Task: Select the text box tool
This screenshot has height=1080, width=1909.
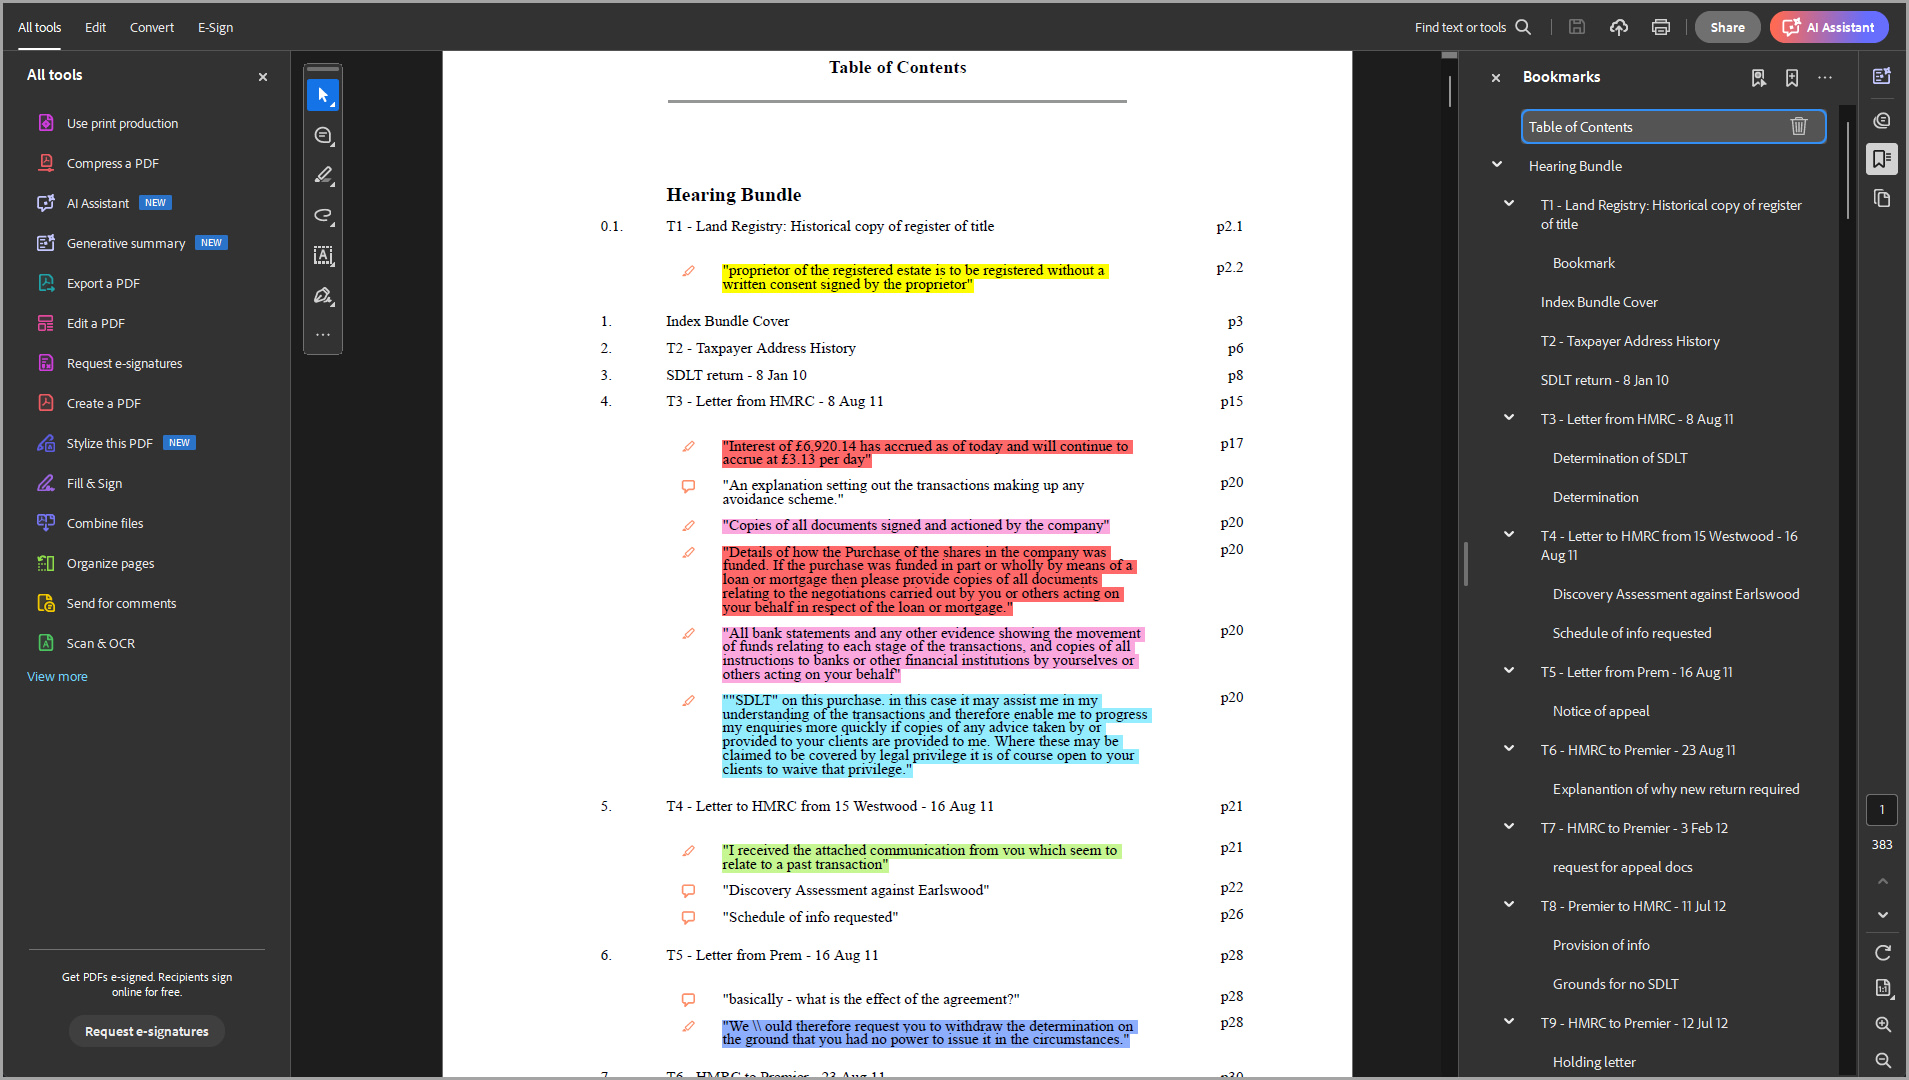Action: point(323,256)
